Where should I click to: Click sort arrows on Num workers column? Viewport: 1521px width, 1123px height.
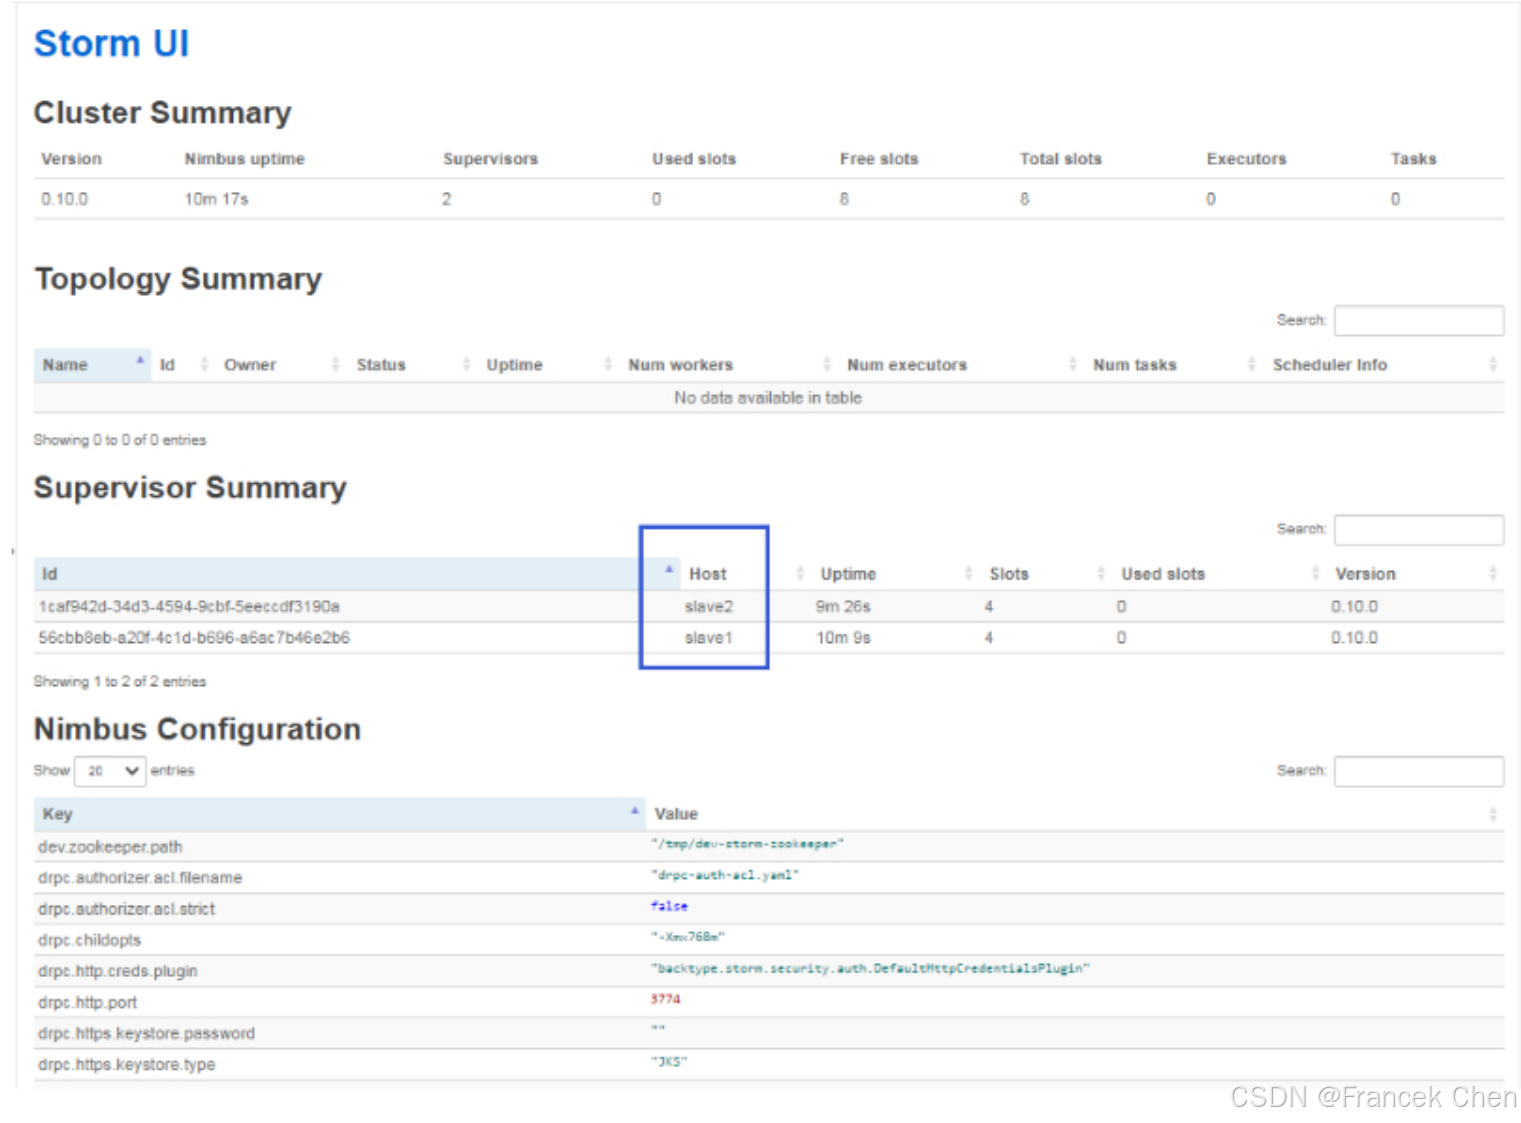[827, 364]
